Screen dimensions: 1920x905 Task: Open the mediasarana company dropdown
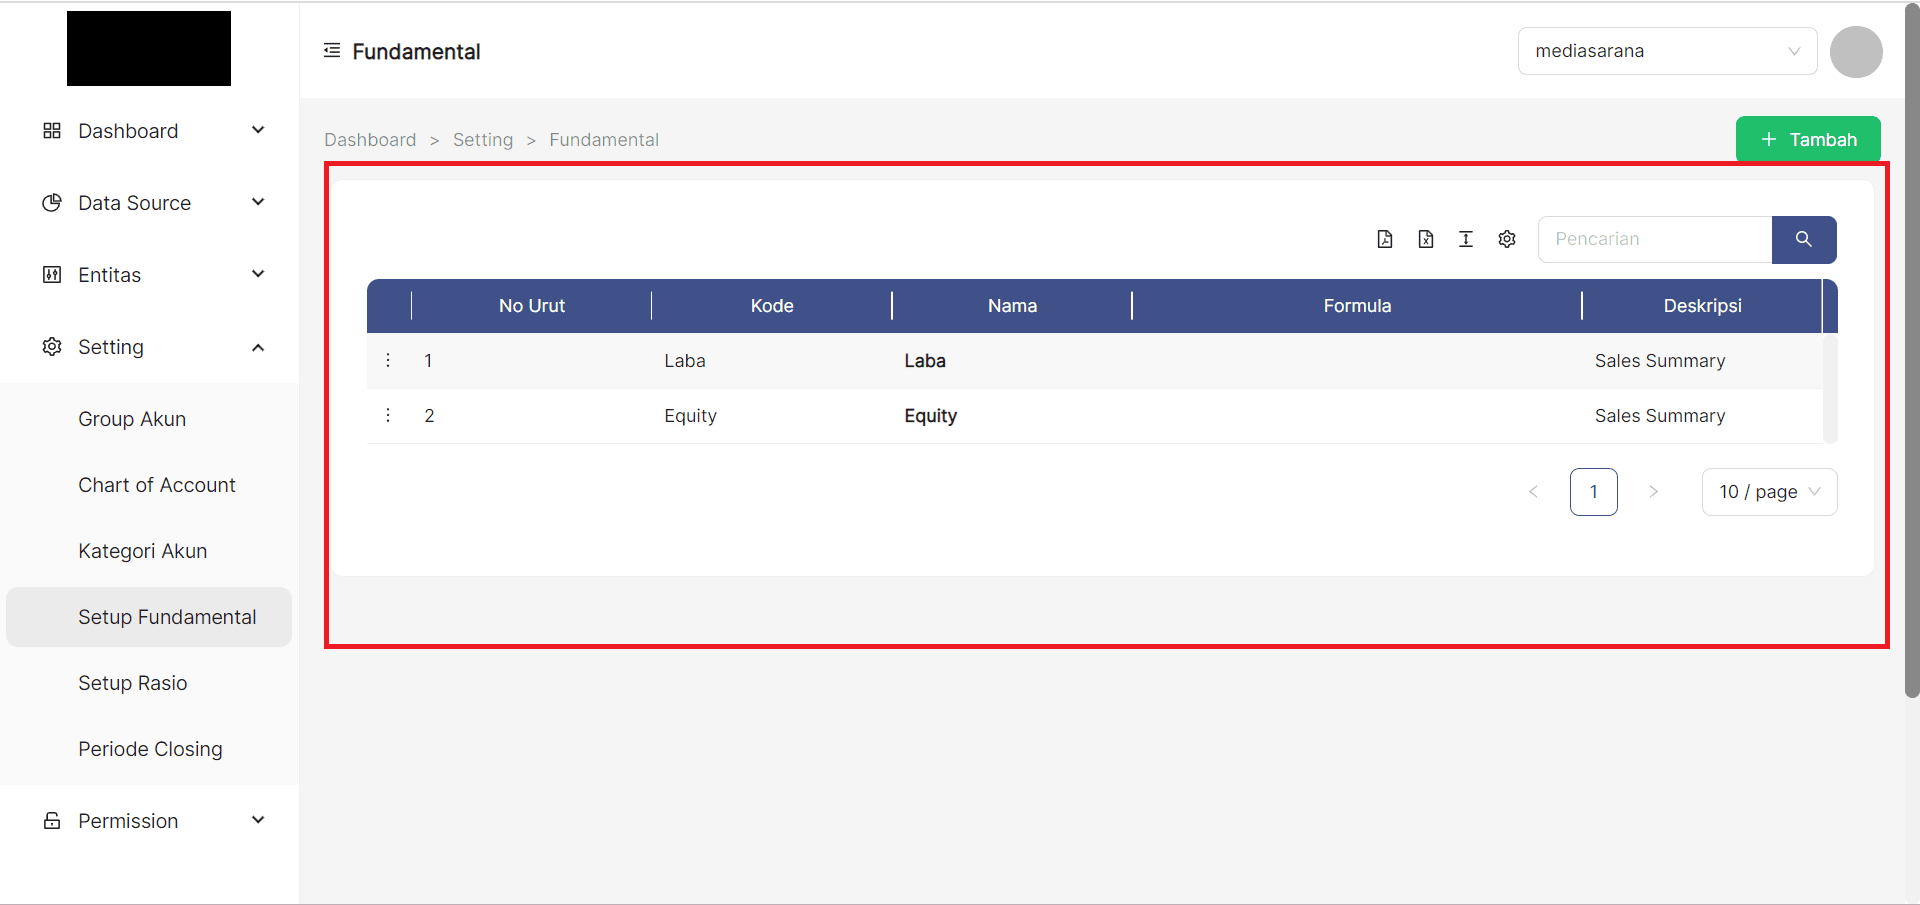point(1667,51)
